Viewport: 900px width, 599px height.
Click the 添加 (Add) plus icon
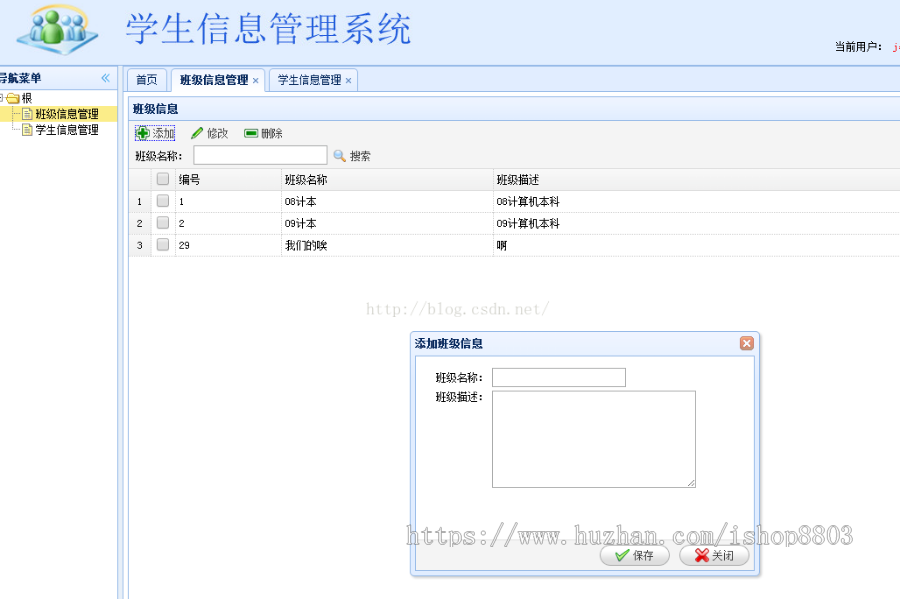[x=143, y=132]
